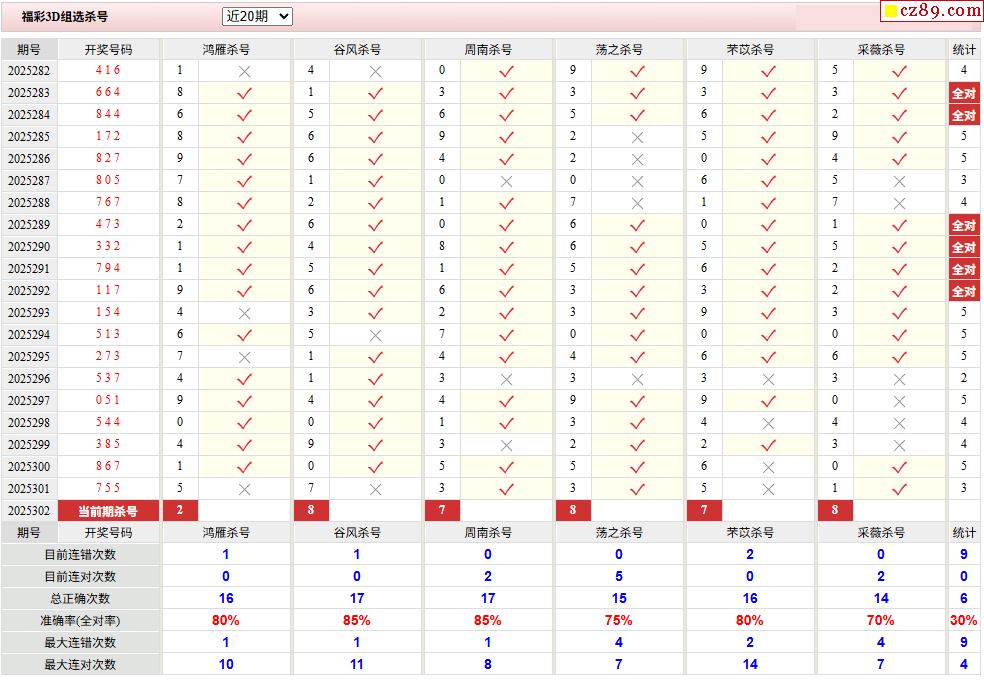Viewport: 984px width, 680px height.
Task: Click the cz89.com site logo
Action: tap(939, 11)
